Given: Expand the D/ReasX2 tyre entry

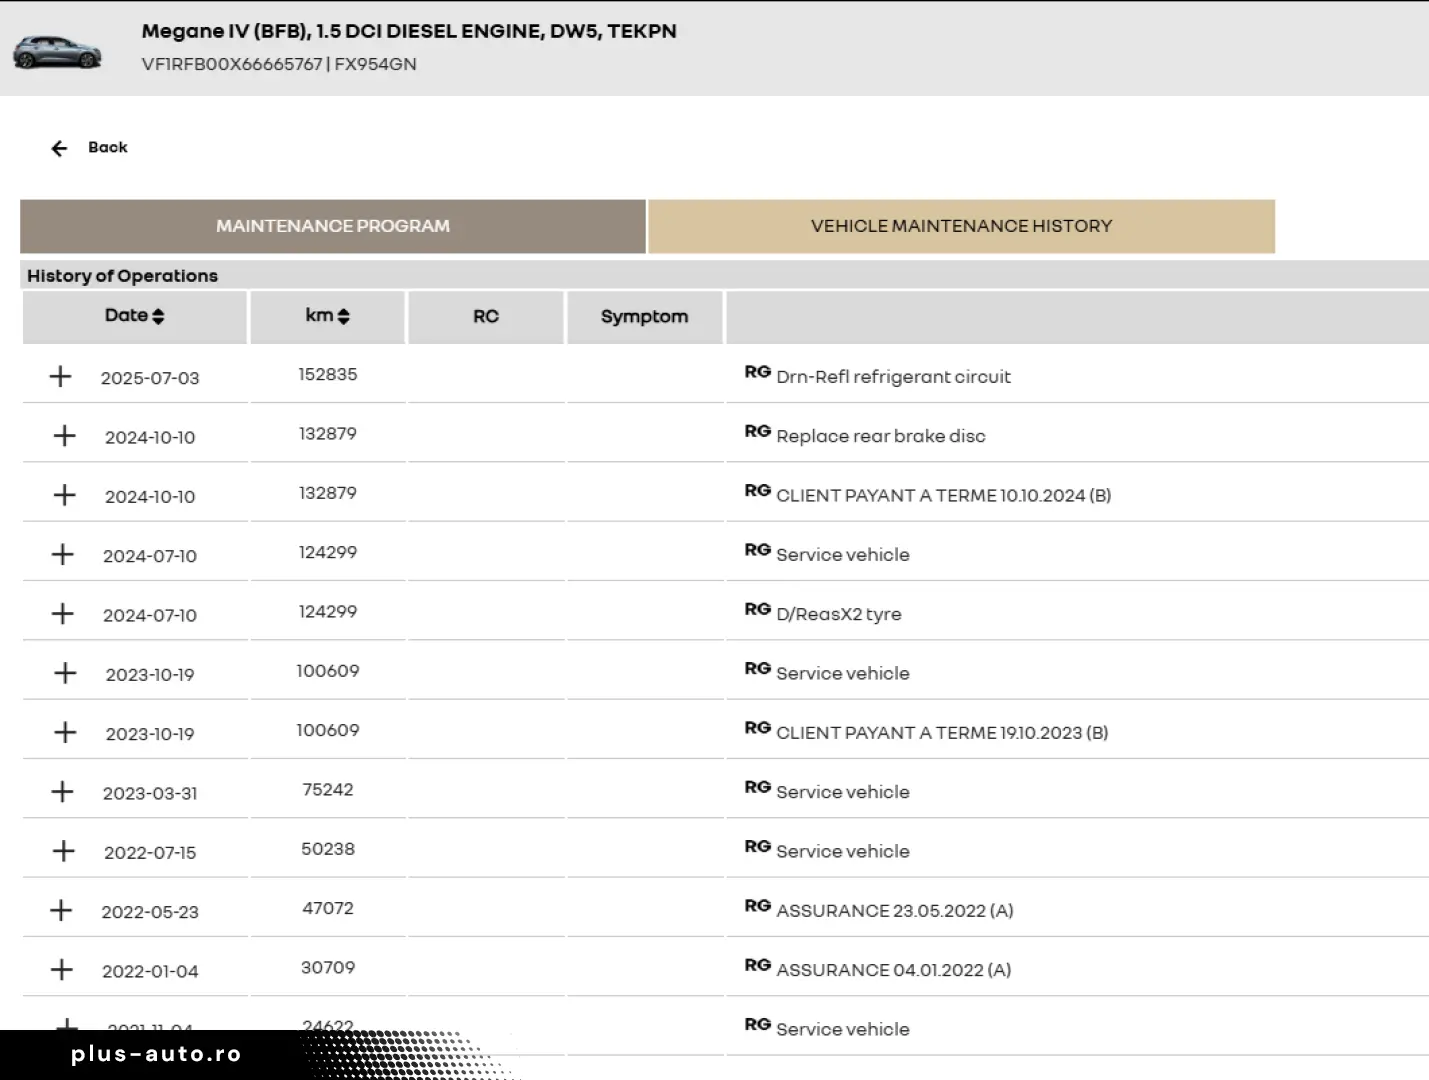Looking at the screenshot, I should 63,614.
